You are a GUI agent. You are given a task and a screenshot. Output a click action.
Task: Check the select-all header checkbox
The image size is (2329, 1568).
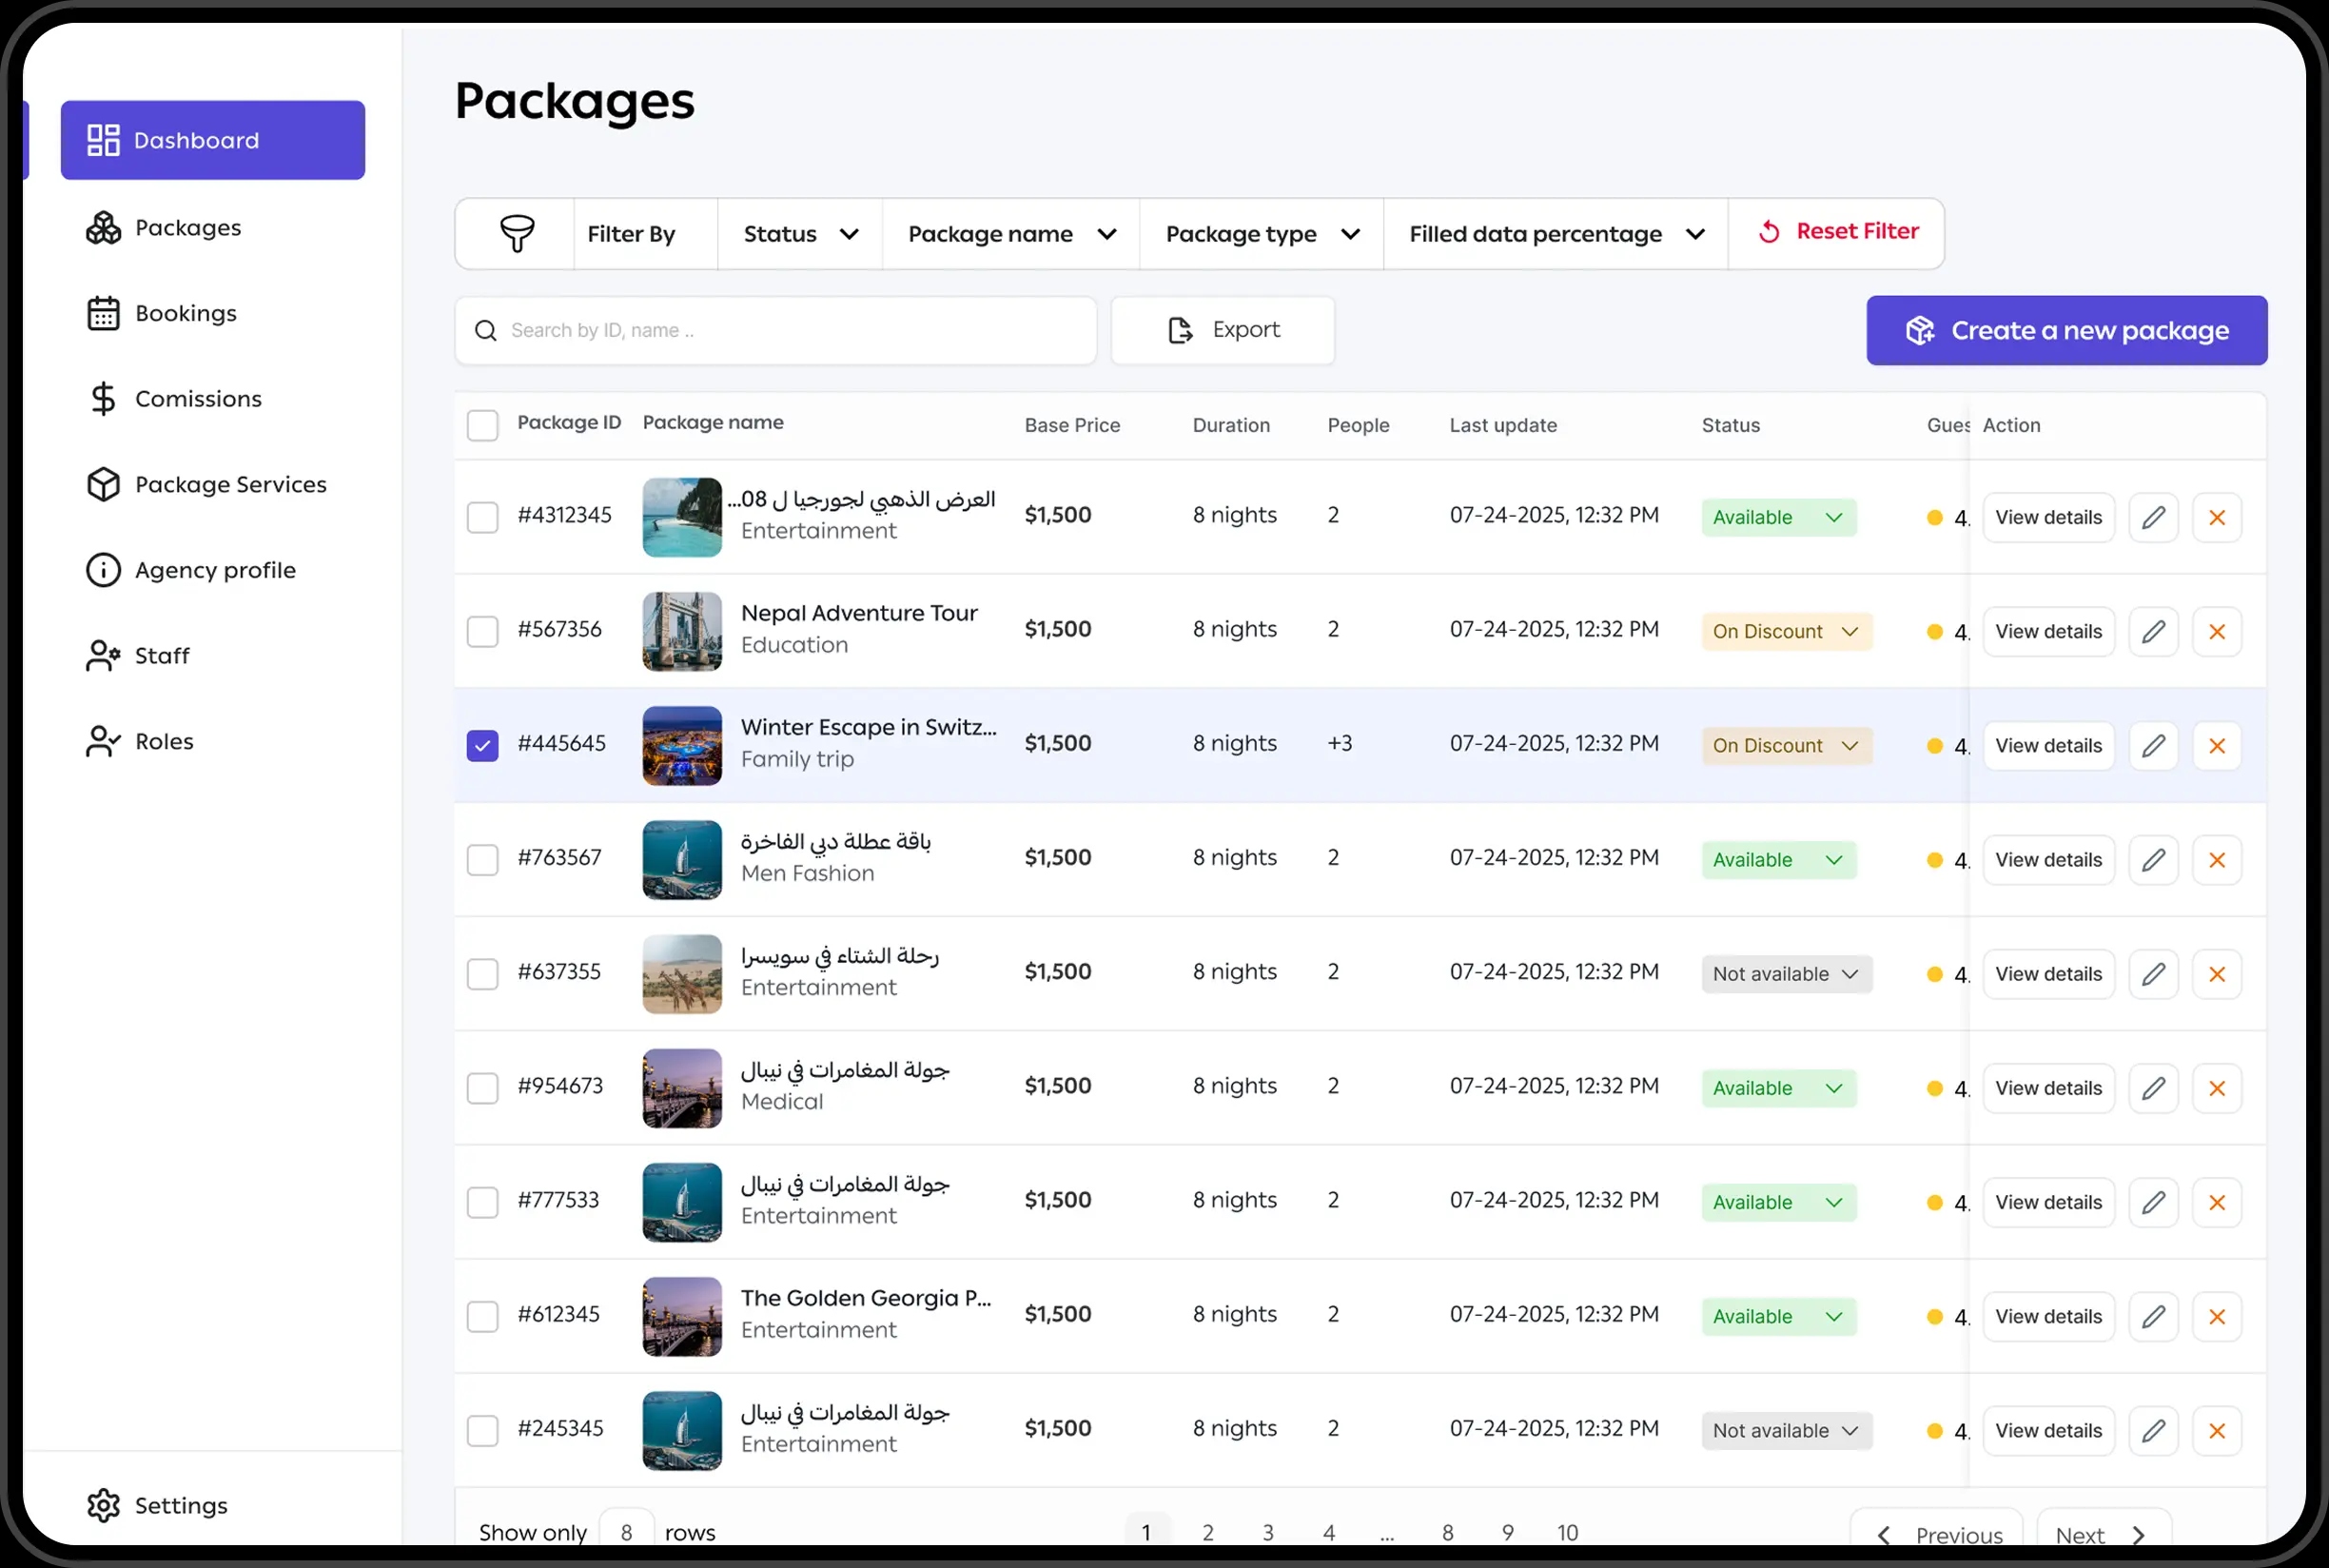click(x=482, y=425)
